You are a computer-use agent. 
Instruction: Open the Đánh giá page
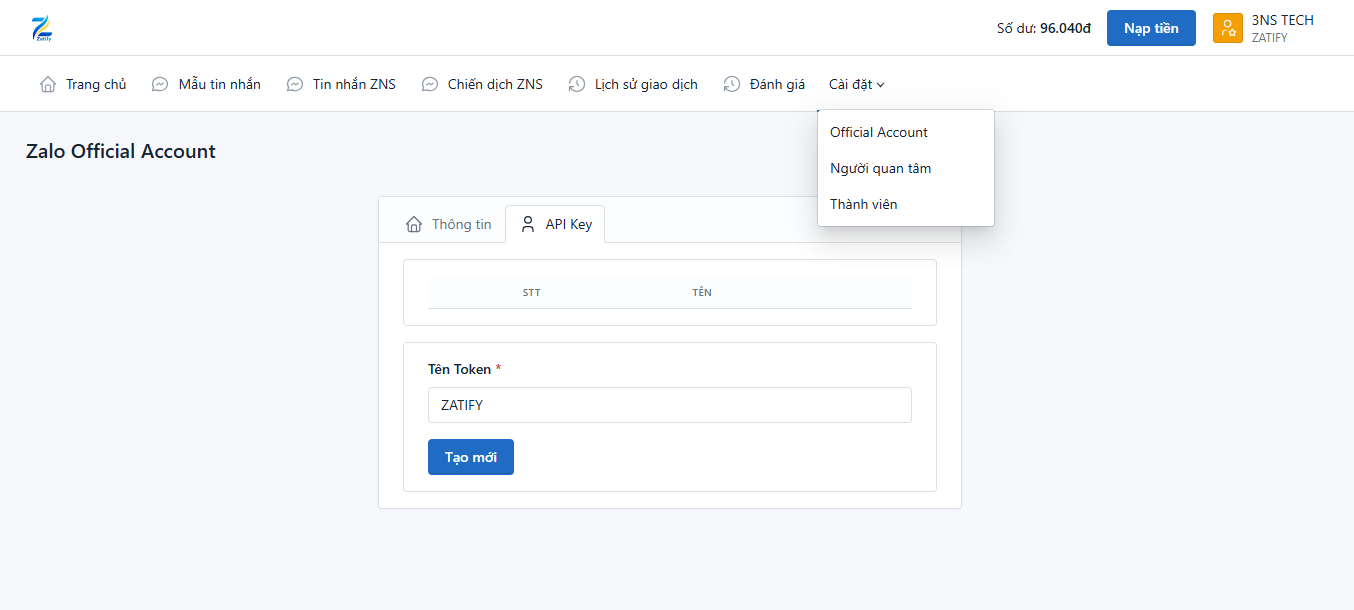[x=764, y=84]
